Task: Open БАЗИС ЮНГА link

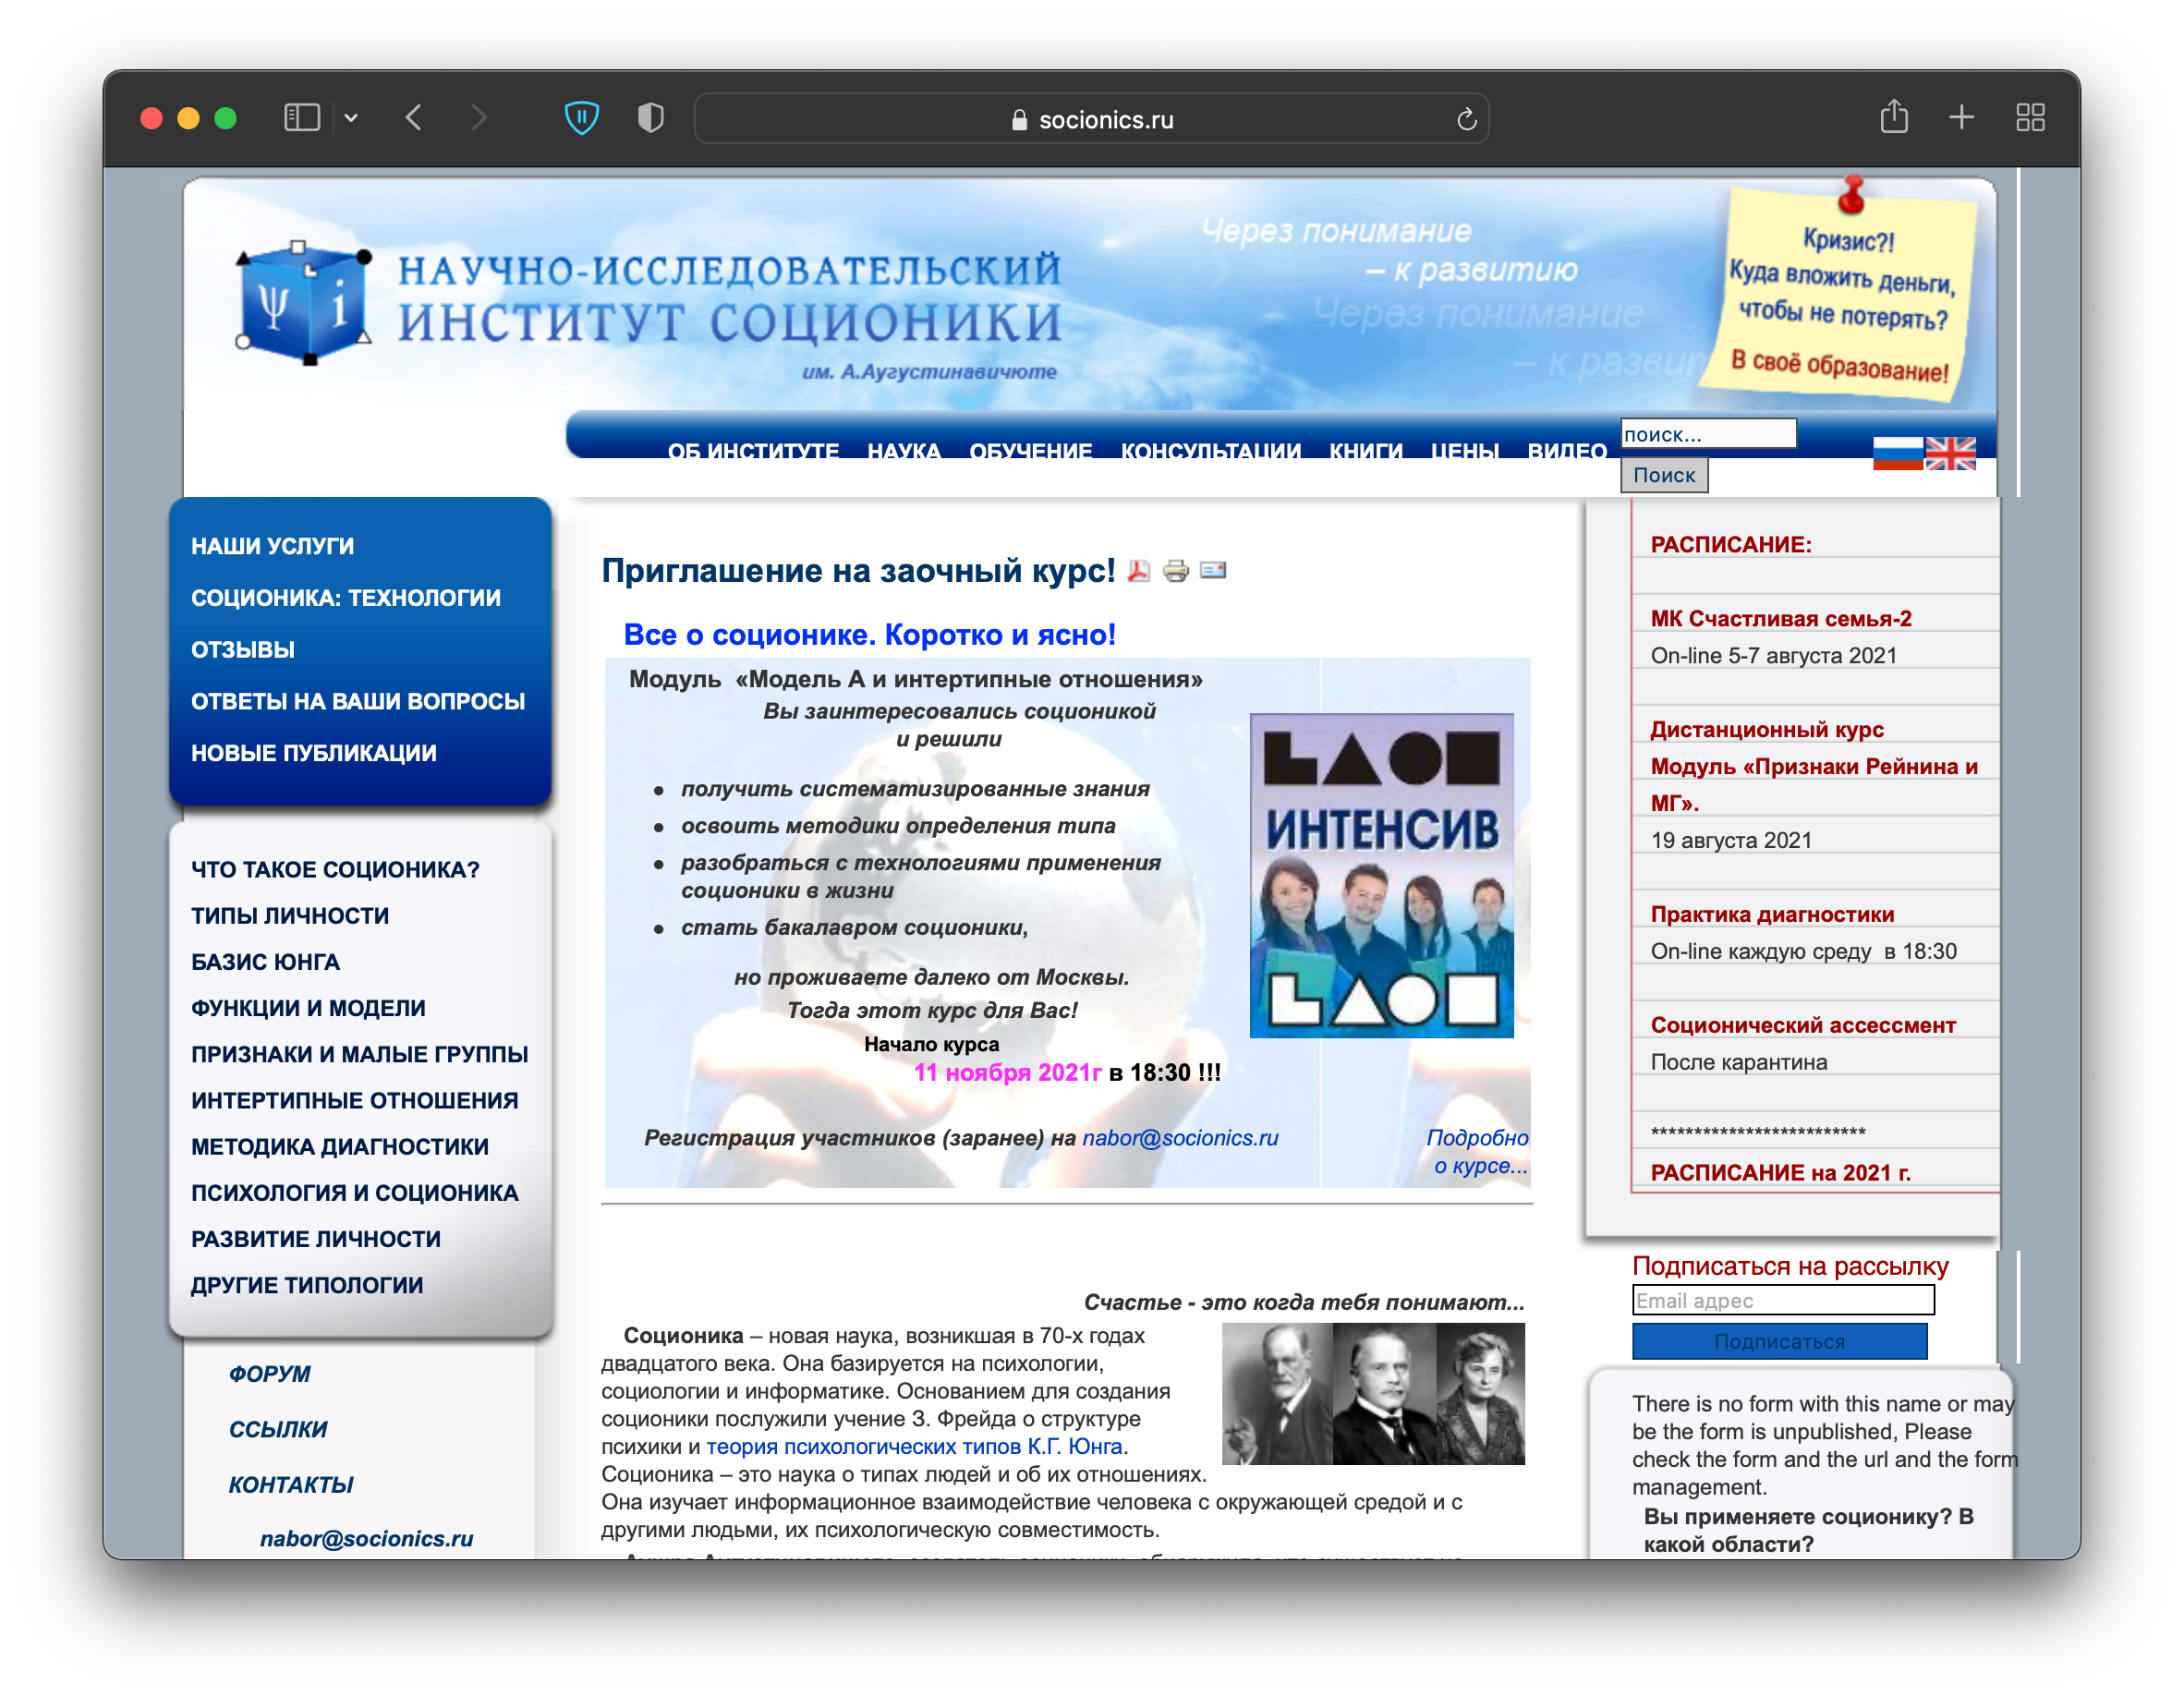Action: tap(265, 961)
